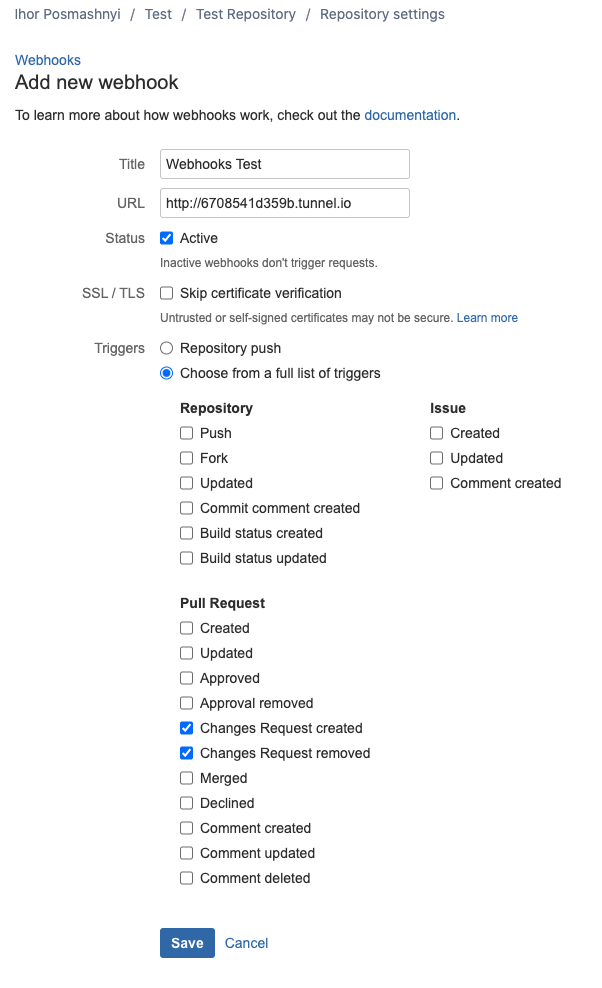Screen dimensions: 602x988
Task: Enable the Push trigger under Repository
Action: click(186, 433)
